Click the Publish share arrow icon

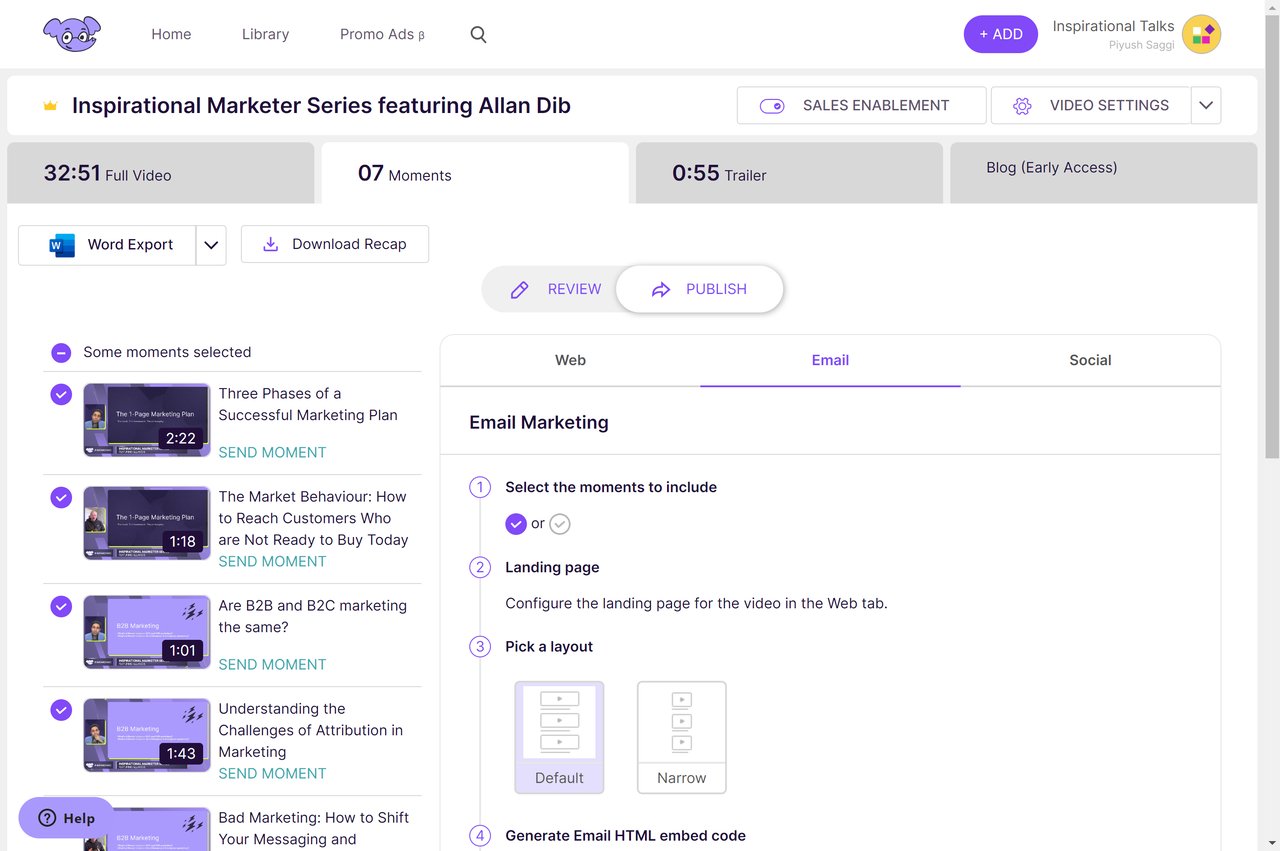click(x=660, y=290)
